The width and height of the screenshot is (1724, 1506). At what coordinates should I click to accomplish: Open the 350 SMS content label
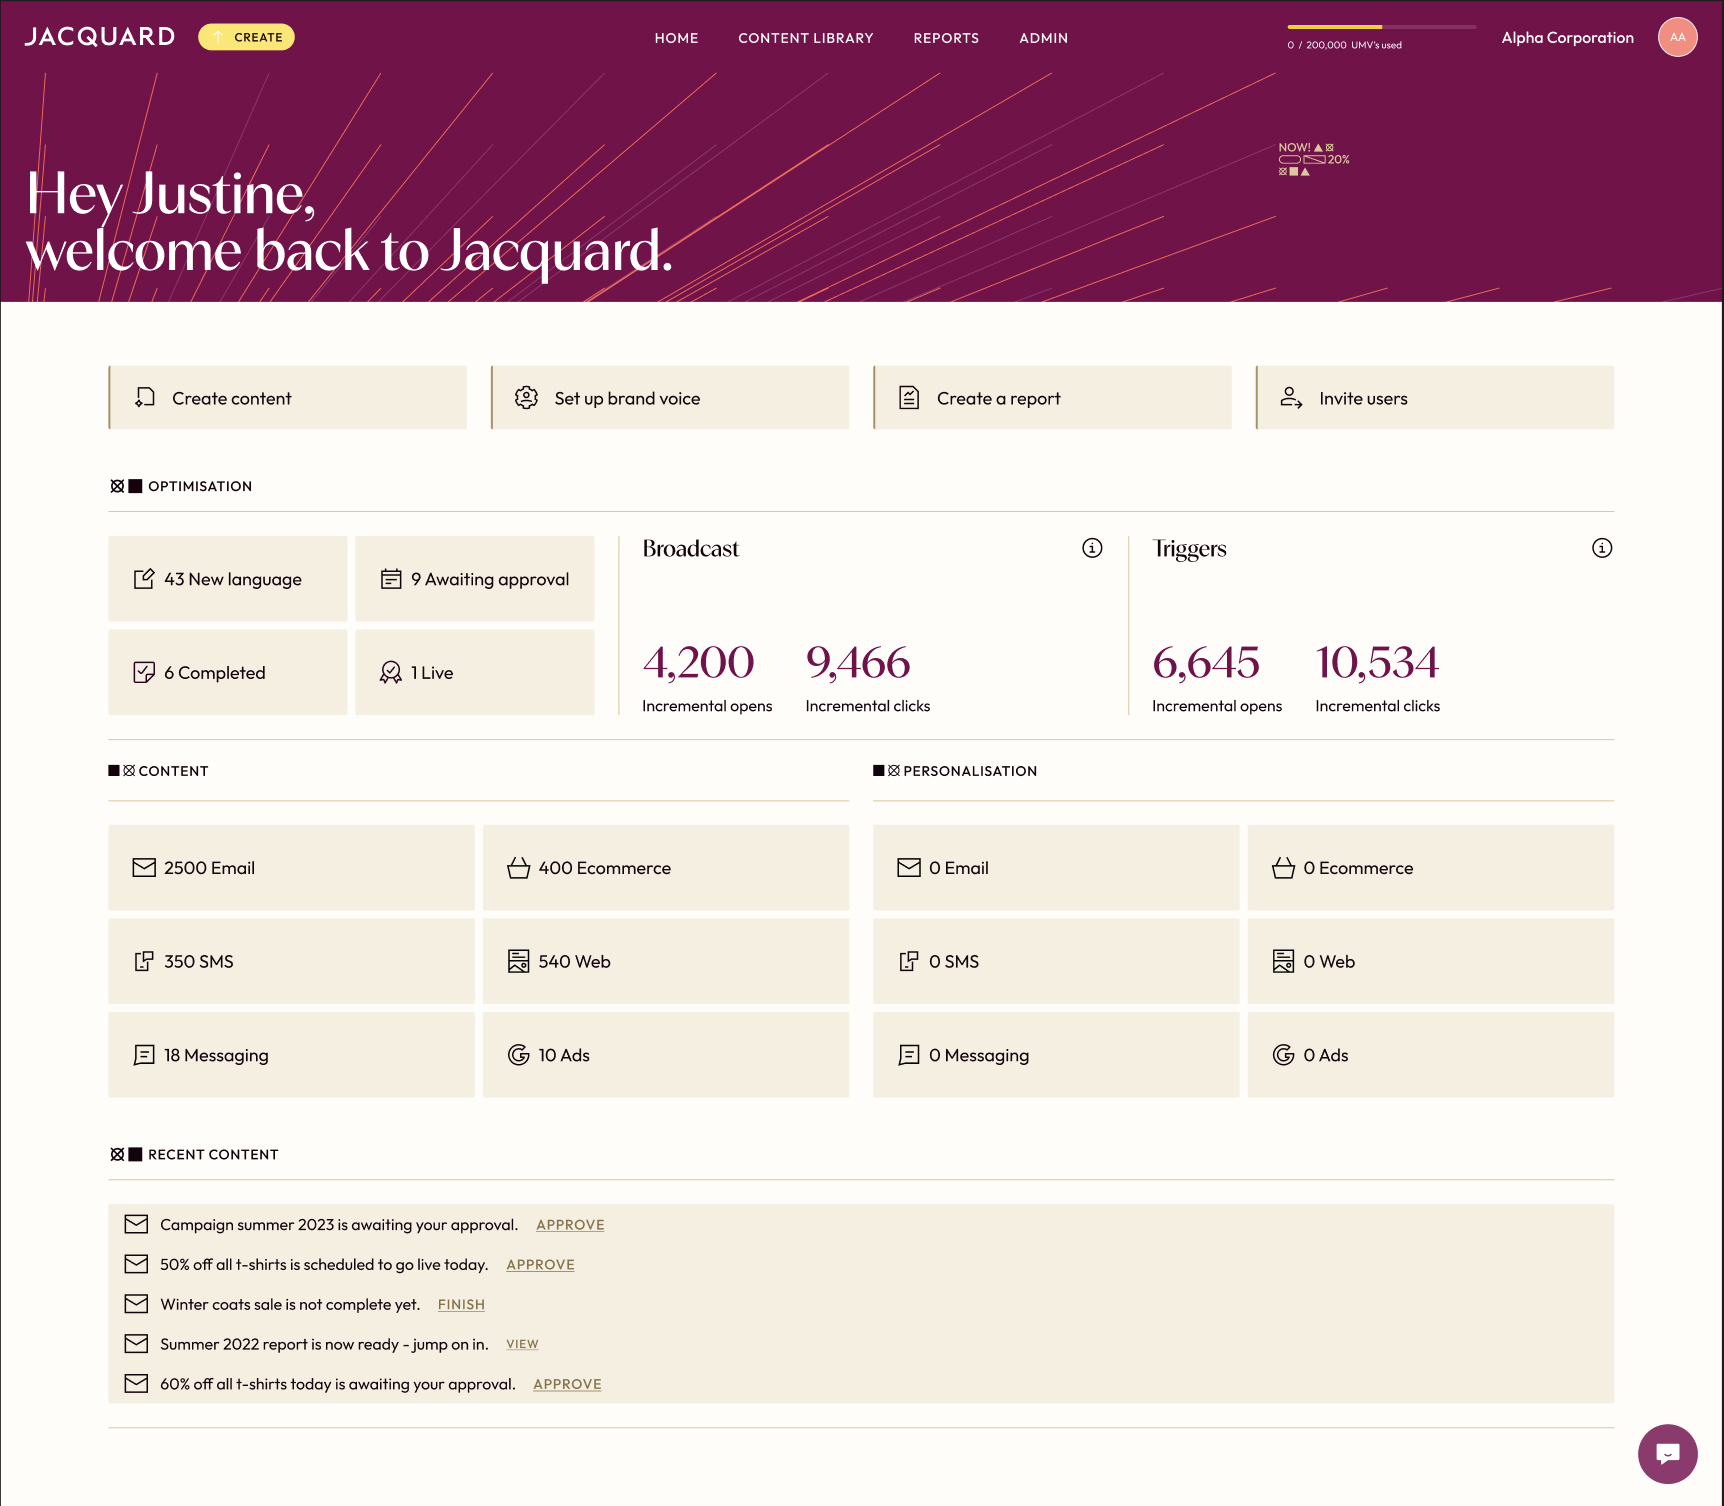199,961
